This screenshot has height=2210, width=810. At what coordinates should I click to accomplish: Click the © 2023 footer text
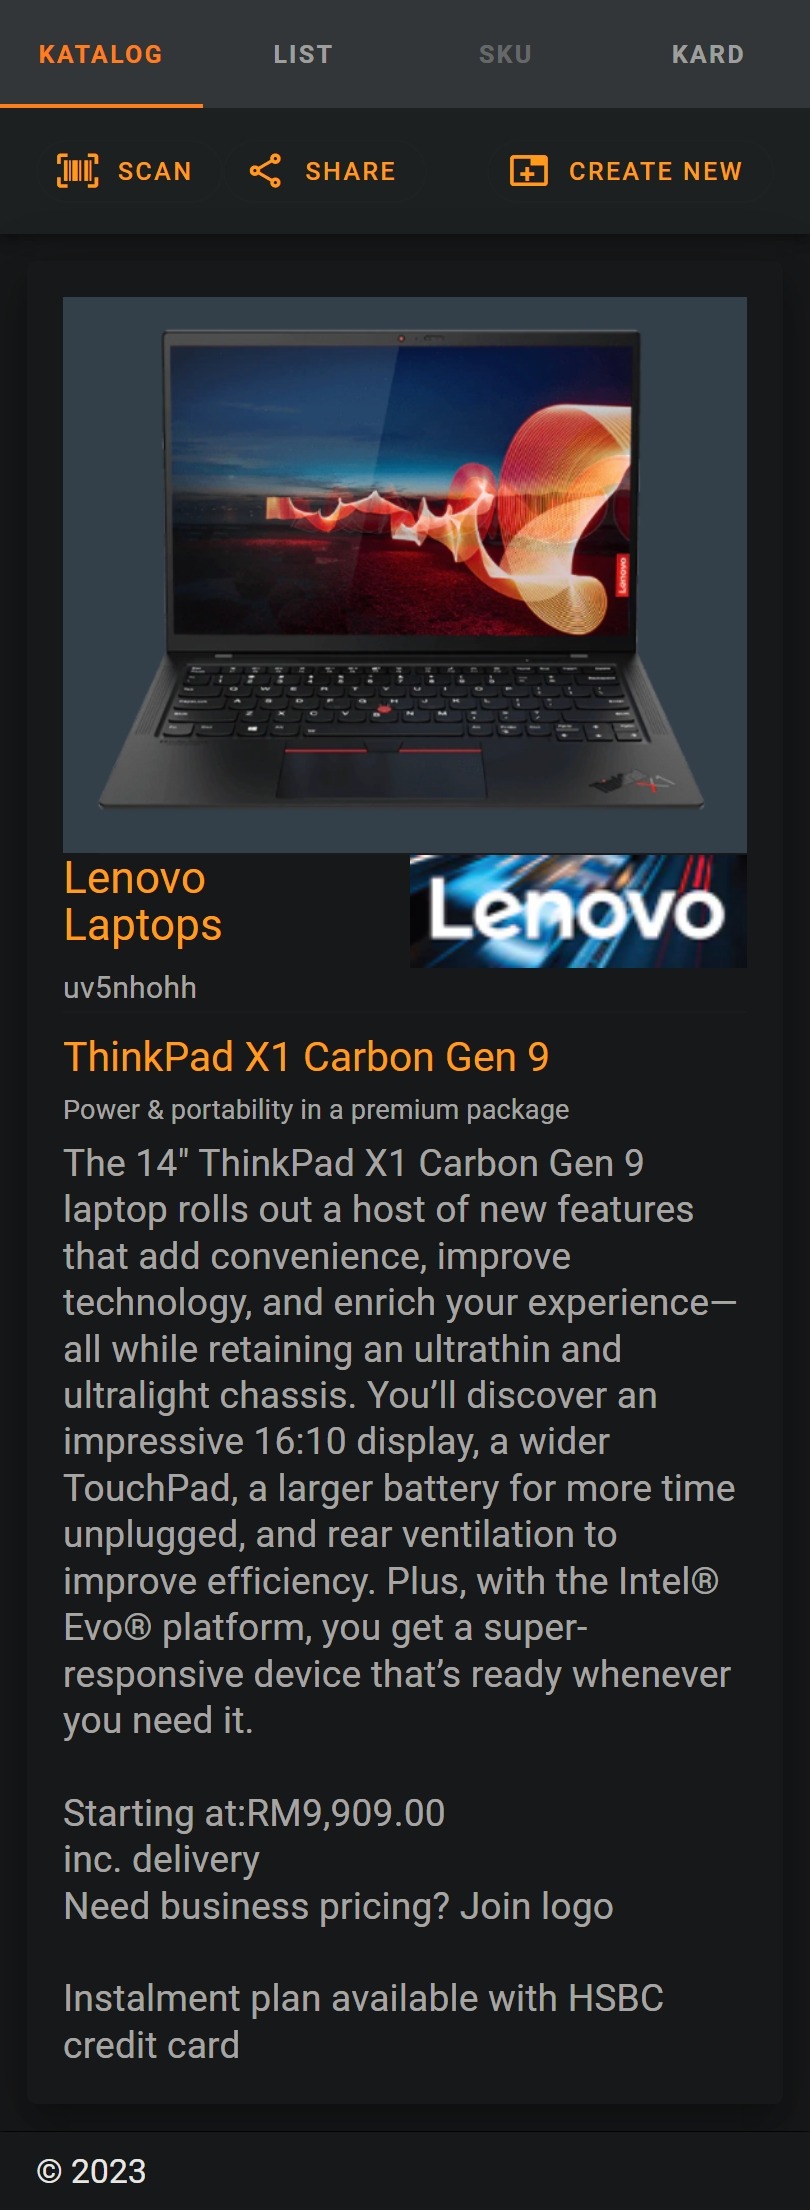pyautogui.click(x=91, y=2171)
